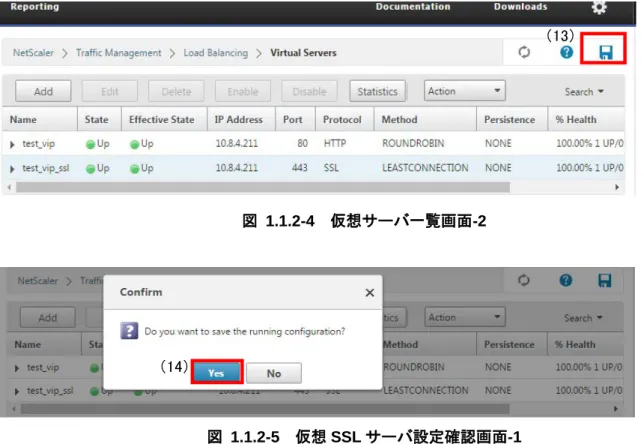644x444 pixels.
Task: Close the Confirm dialog with the X
Action: 370,292
